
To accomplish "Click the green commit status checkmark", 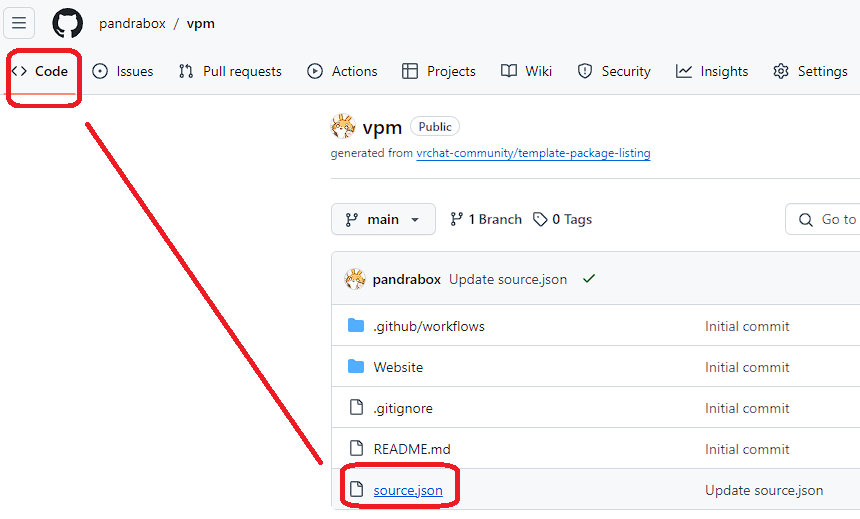I will click(x=589, y=279).
